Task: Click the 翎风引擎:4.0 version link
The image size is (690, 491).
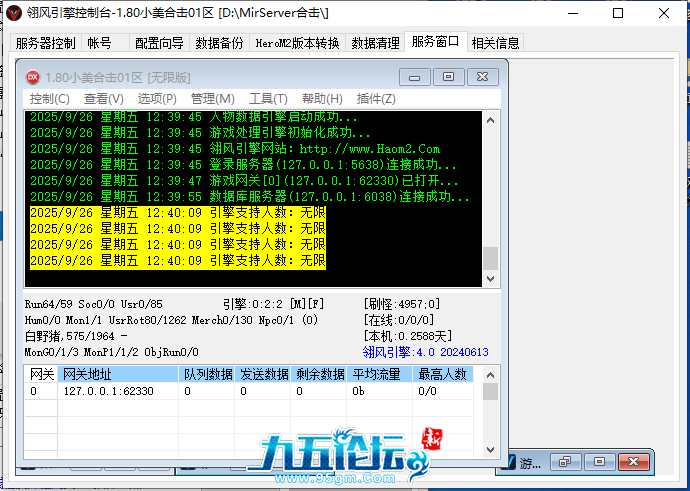Action: 425,352
